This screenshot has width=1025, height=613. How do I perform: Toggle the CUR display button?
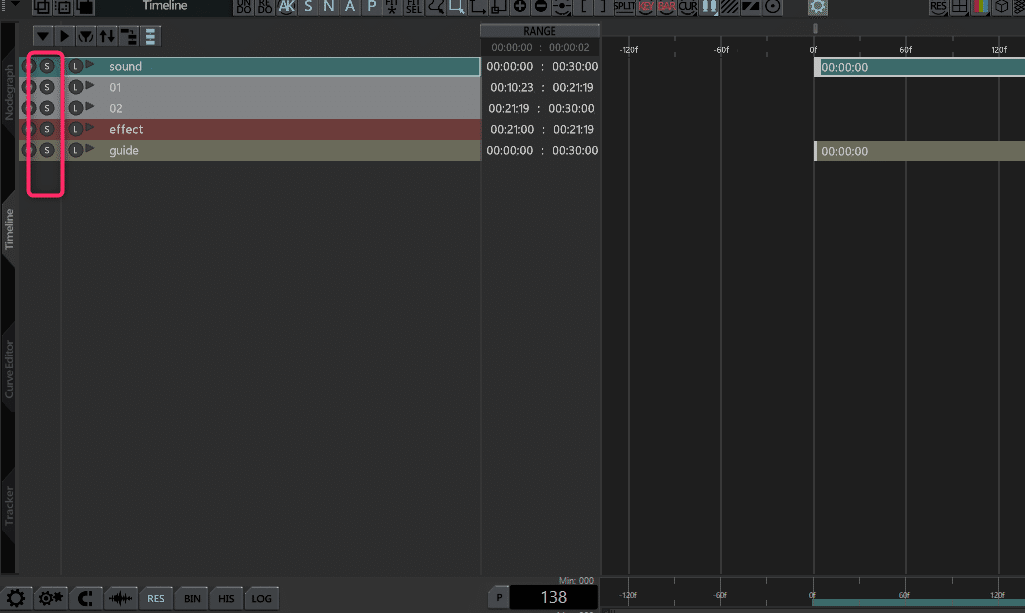click(688, 7)
